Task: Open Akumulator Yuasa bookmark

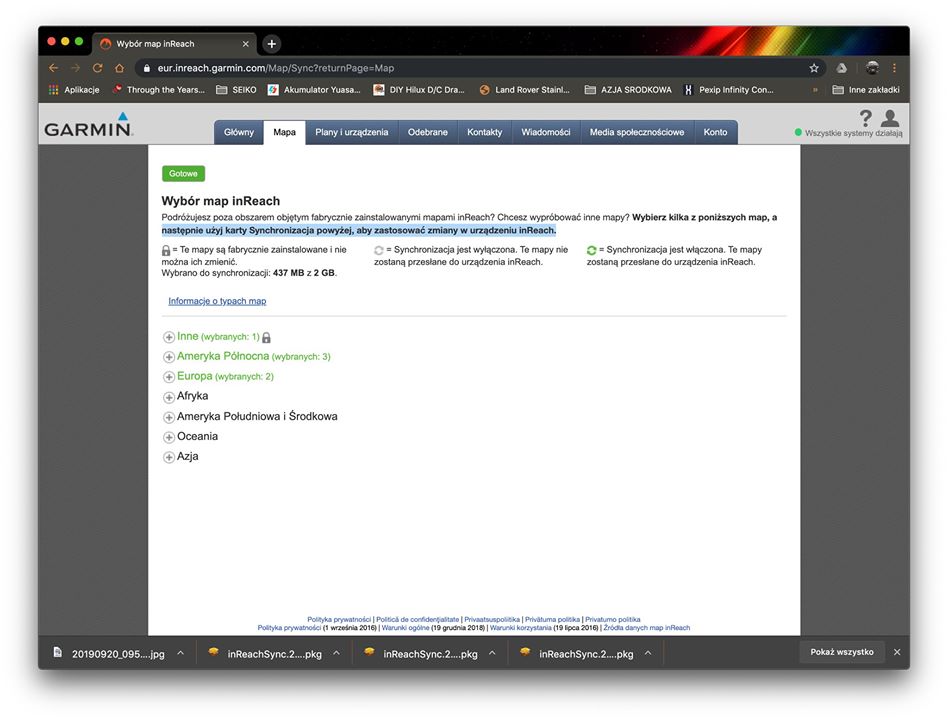Action: pos(314,89)
